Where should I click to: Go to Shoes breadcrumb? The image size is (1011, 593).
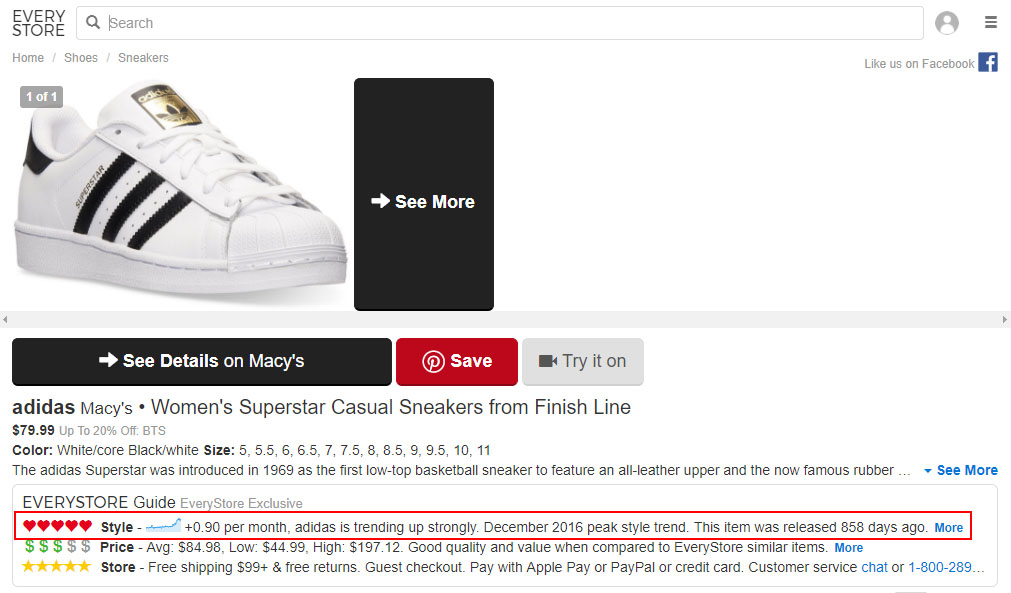(81, 58)
